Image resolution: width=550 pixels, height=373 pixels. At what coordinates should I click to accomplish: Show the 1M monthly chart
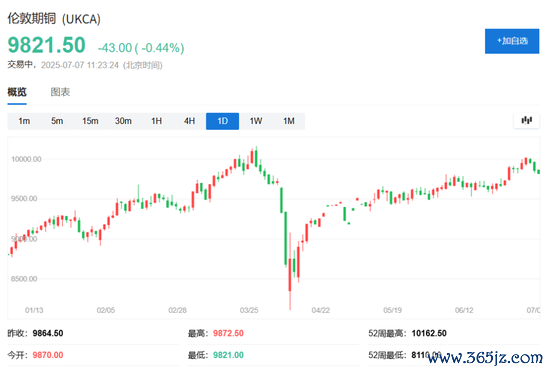pos(289,121)
